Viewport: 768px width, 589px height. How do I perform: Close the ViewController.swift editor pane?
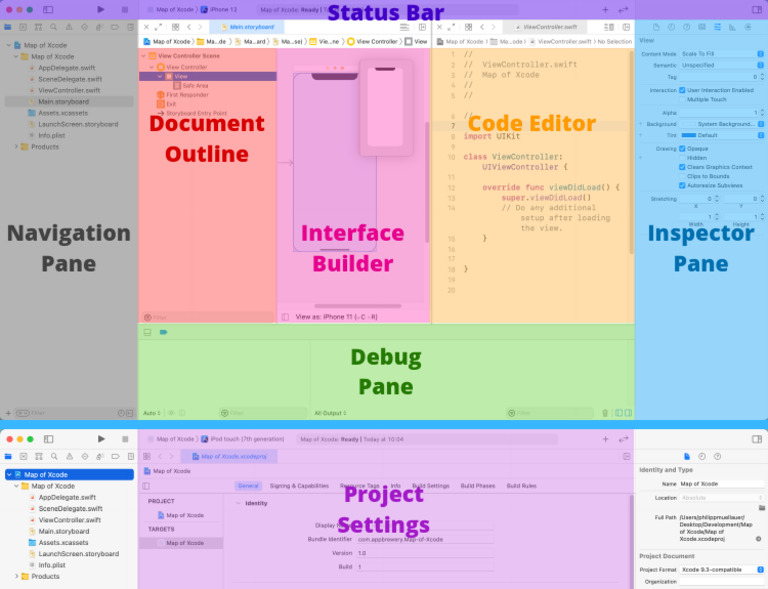439,27
